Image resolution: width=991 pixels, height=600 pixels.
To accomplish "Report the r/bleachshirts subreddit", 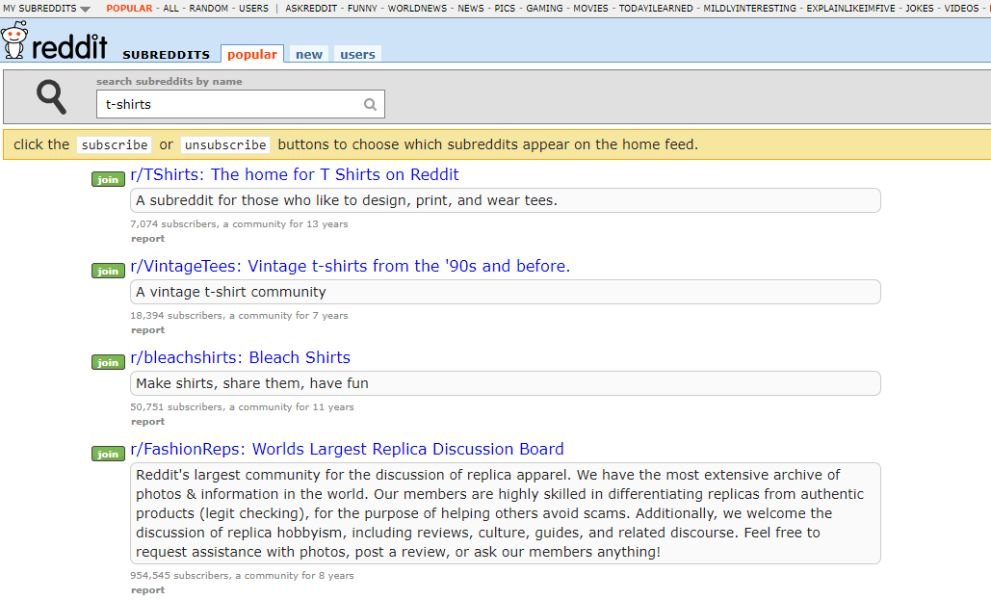I will pyautogui.click(x=148, y=422).
